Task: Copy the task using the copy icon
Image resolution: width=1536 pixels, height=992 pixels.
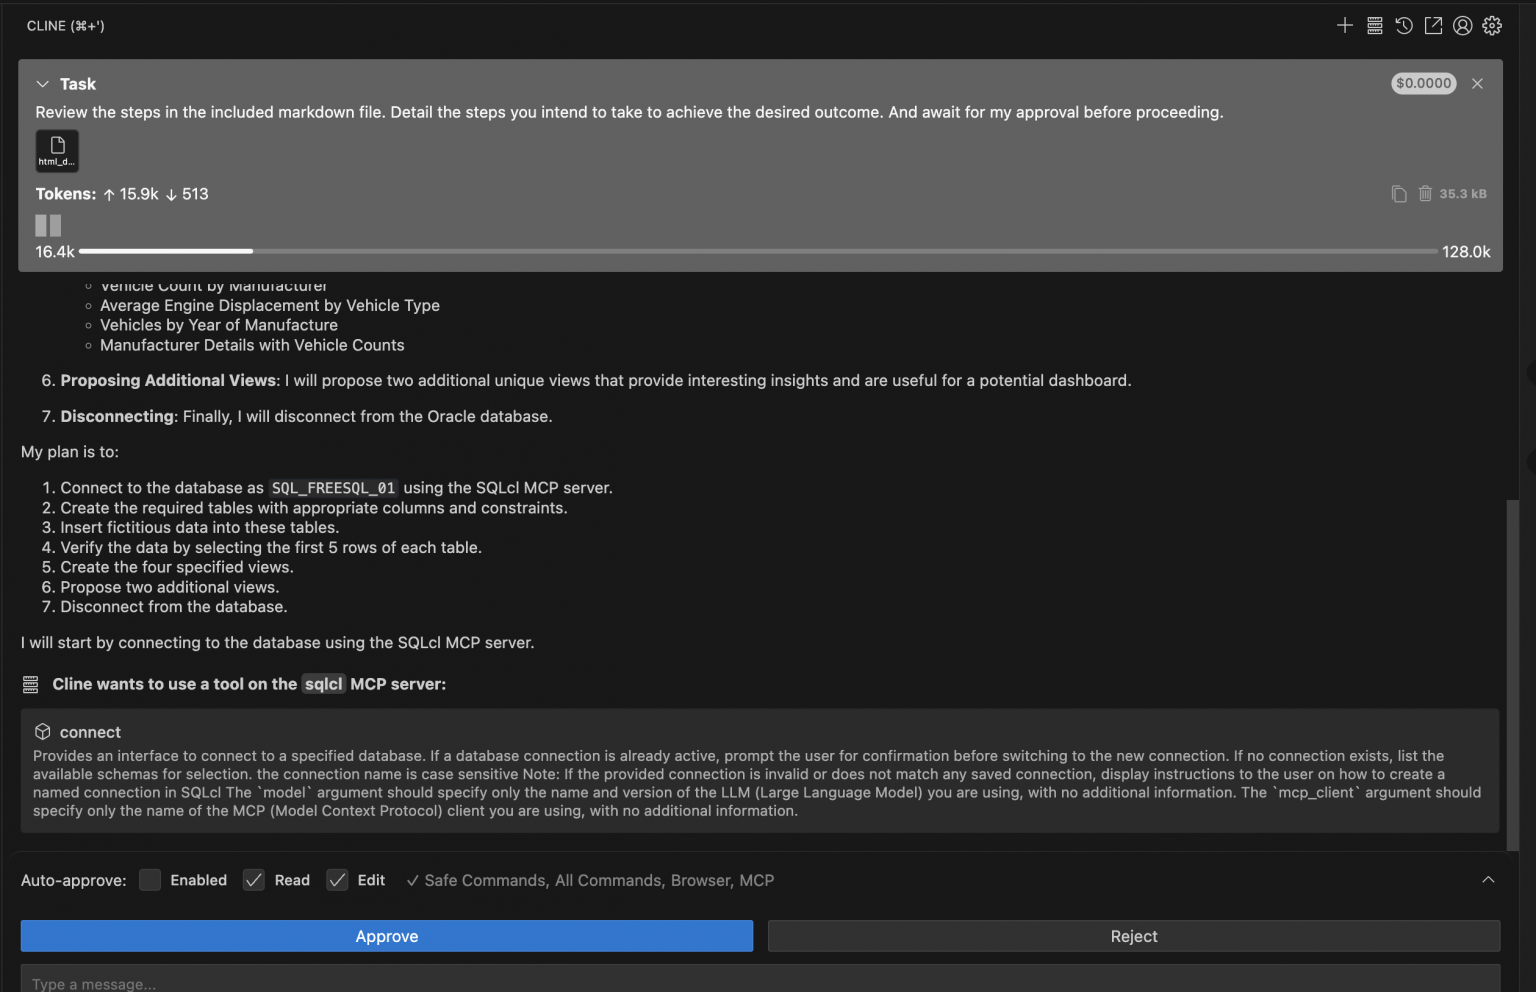Action: point(1398,193)
